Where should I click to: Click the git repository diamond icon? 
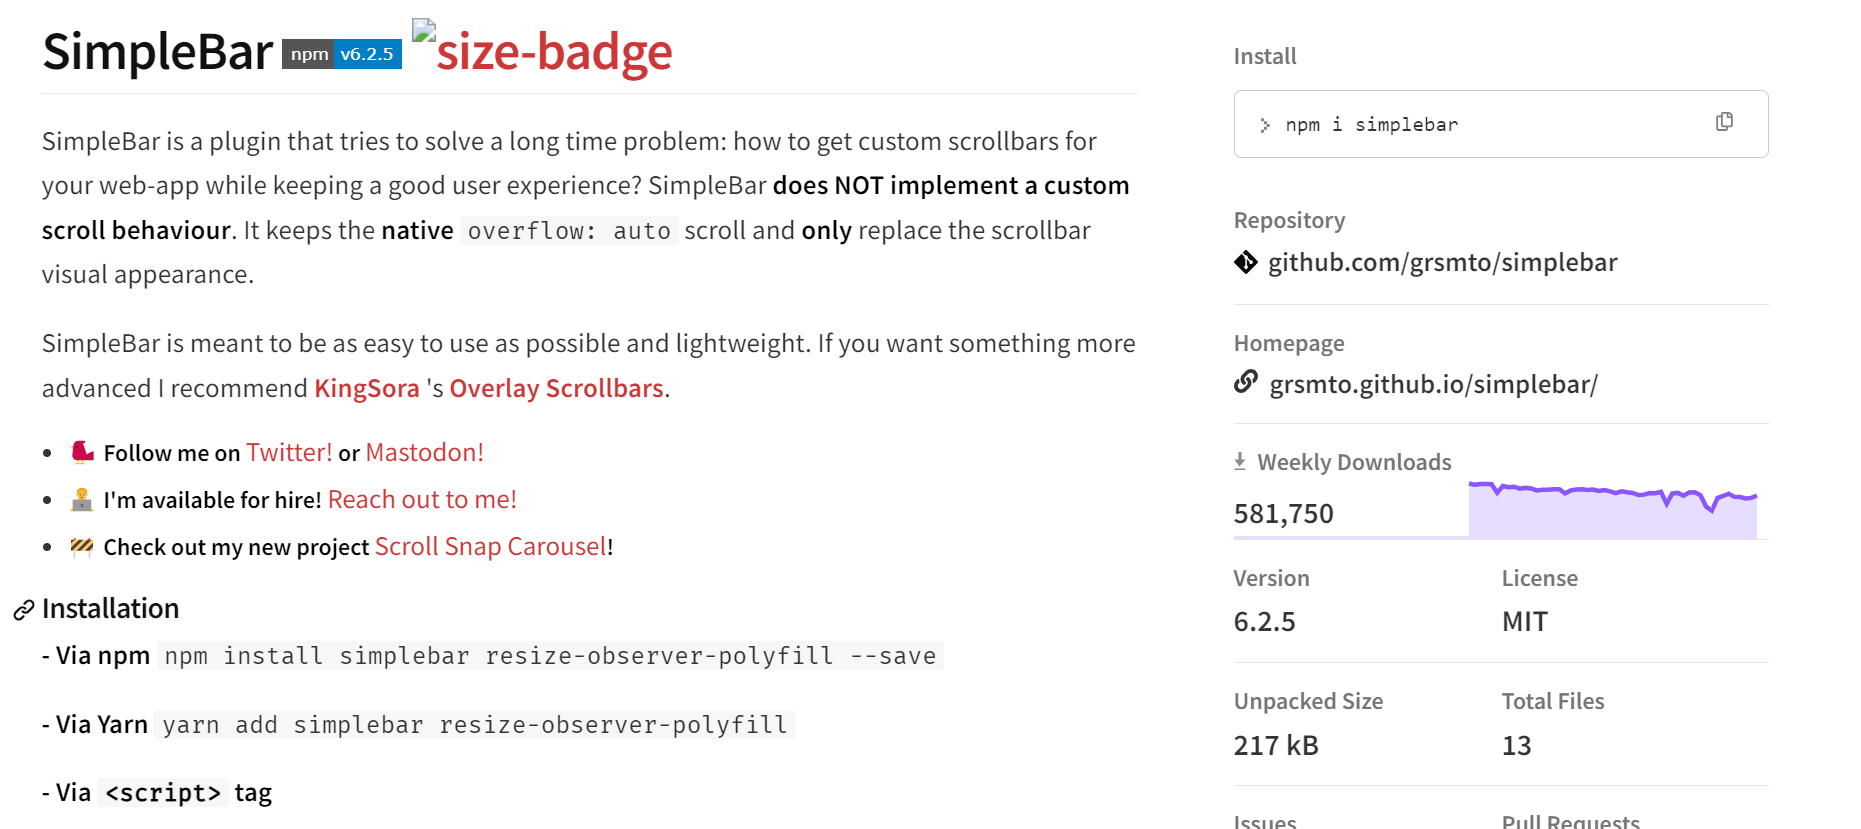pos(1245,263)
